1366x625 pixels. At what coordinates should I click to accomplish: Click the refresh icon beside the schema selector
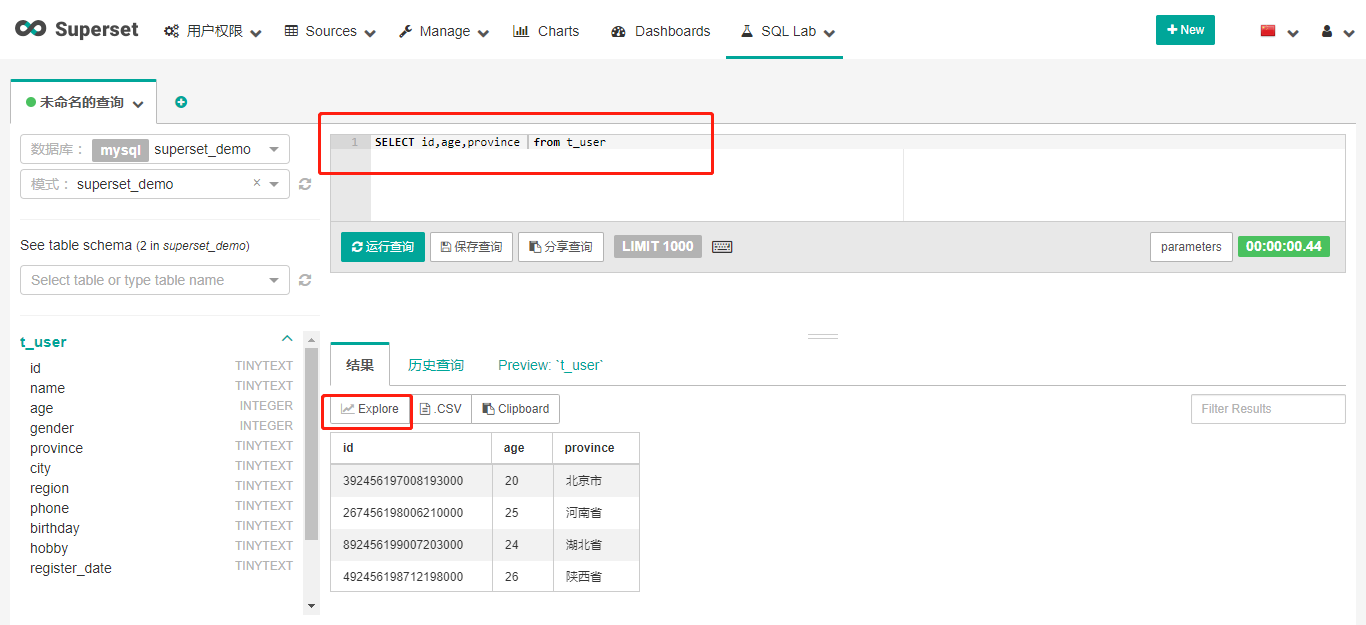click(305, 184)
